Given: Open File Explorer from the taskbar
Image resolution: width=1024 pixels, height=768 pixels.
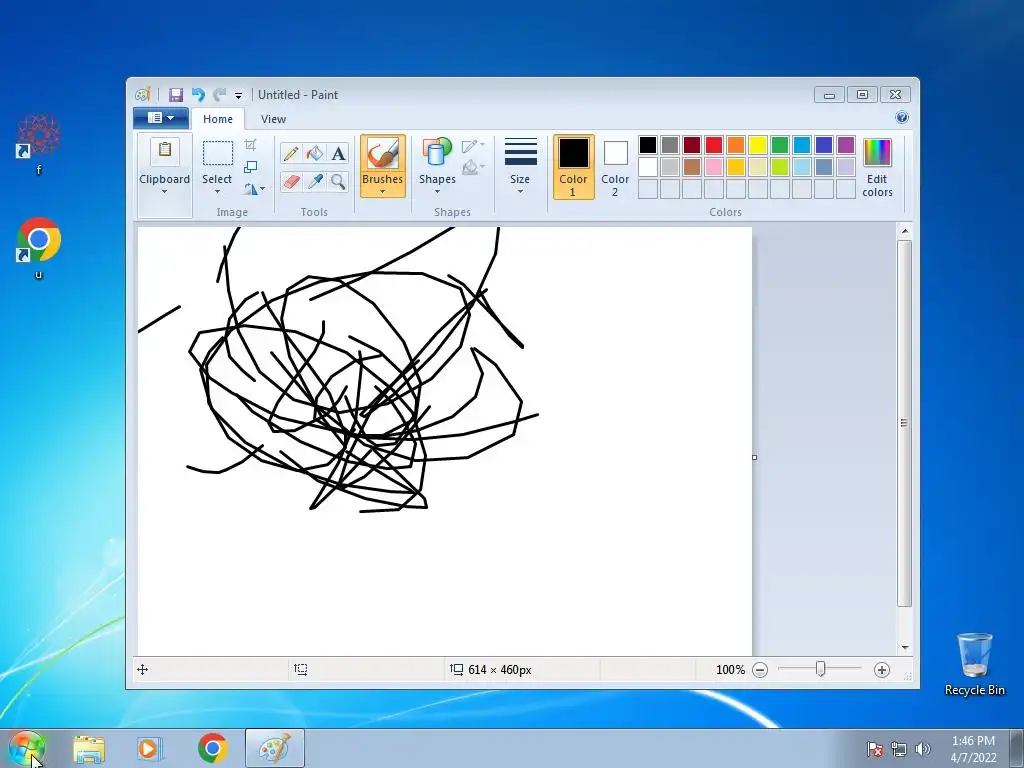Looking at the screenshot, I should (89, 748).
